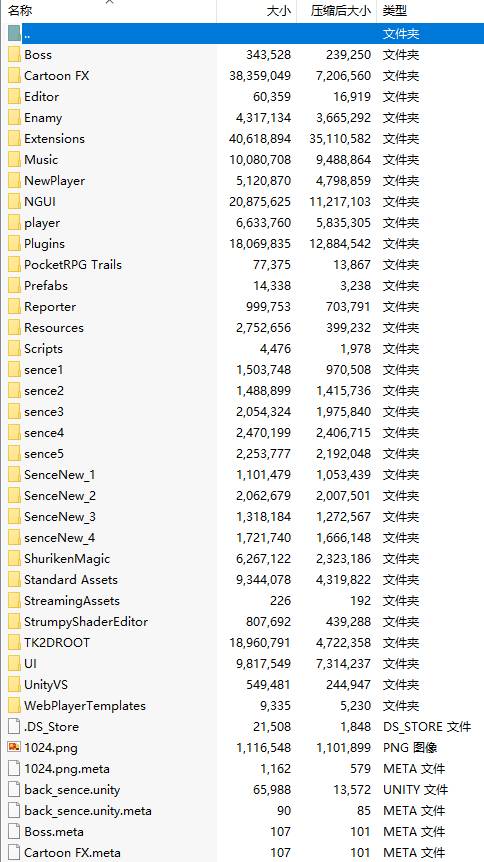
Task: Click the NGUI folder icon
Action: pyautogui.click(x=14, y=201)
